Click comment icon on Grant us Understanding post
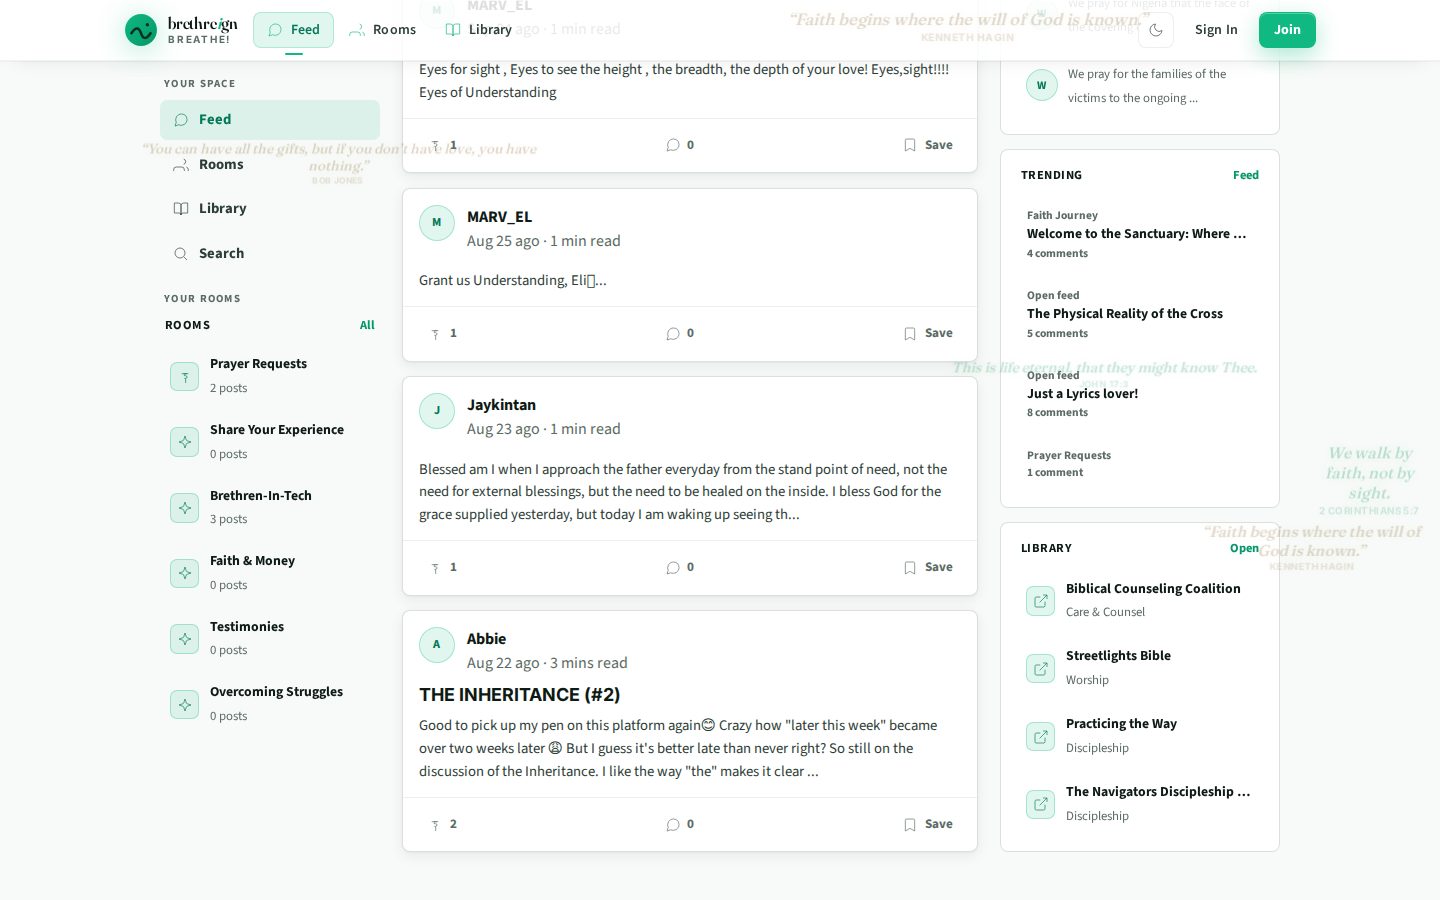This screenshot has height=900, width=1440. pos(673,334)
